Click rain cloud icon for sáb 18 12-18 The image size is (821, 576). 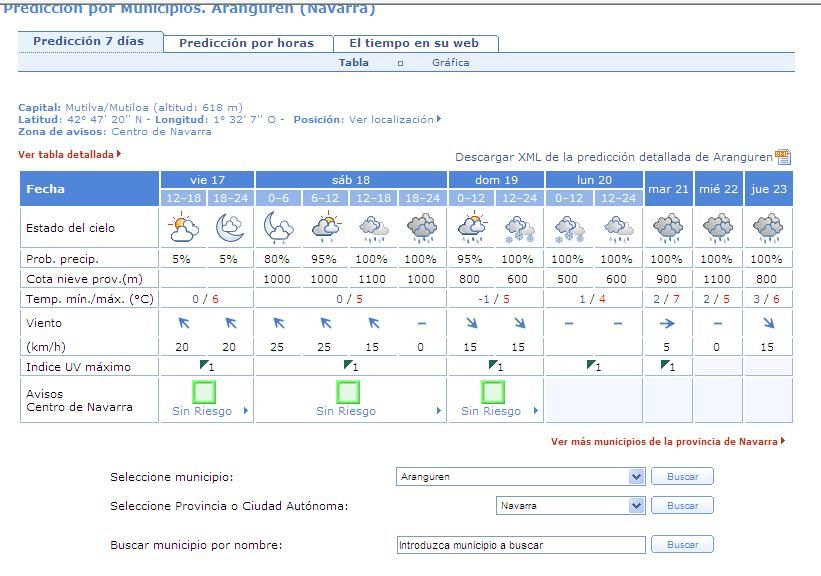[373, 229]
